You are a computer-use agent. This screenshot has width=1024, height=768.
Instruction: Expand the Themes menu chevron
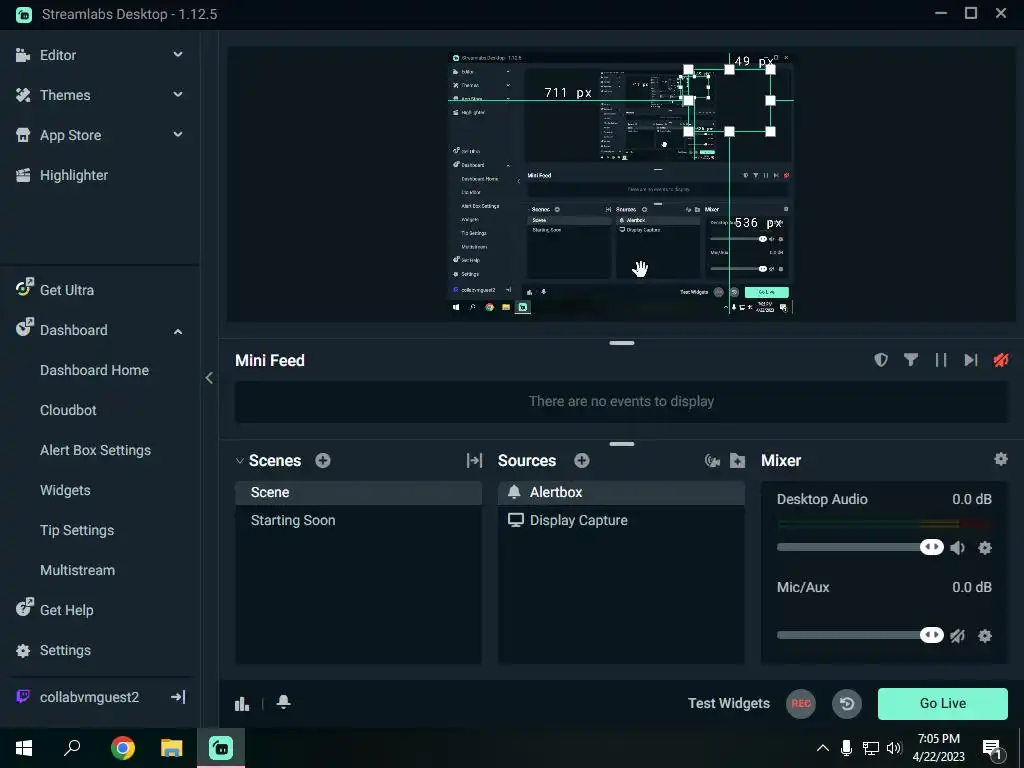[x=178, y=95]
